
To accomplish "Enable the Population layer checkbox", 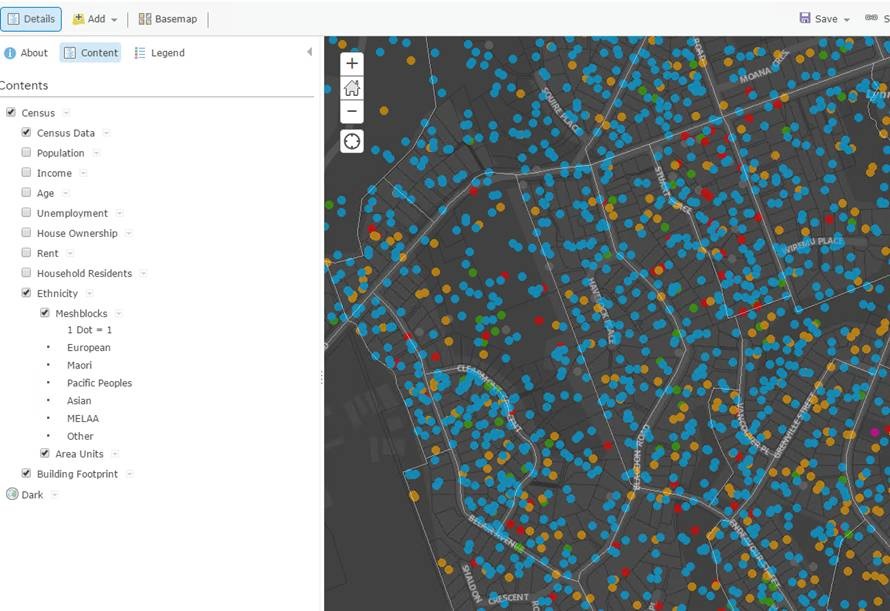I will (x=26, y=152).
